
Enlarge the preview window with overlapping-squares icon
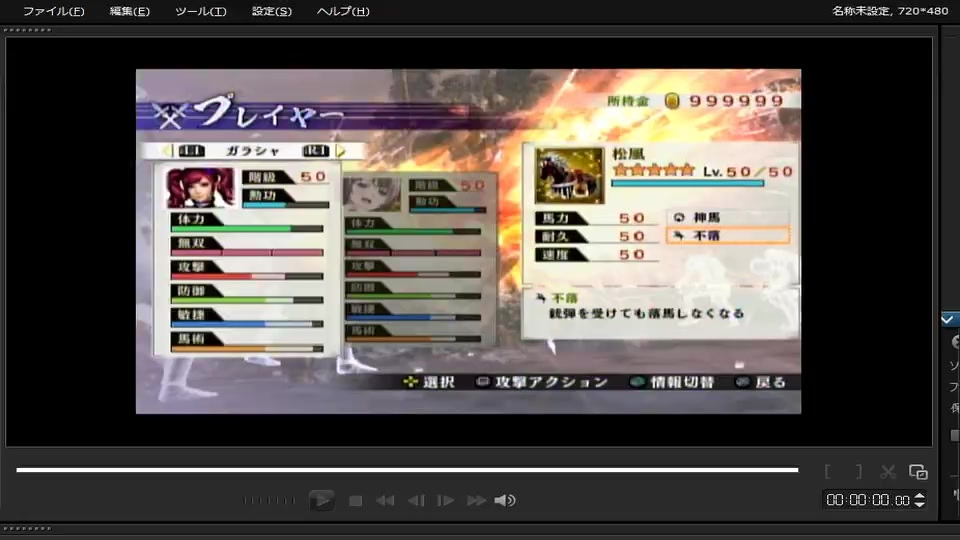pos(918,471)
